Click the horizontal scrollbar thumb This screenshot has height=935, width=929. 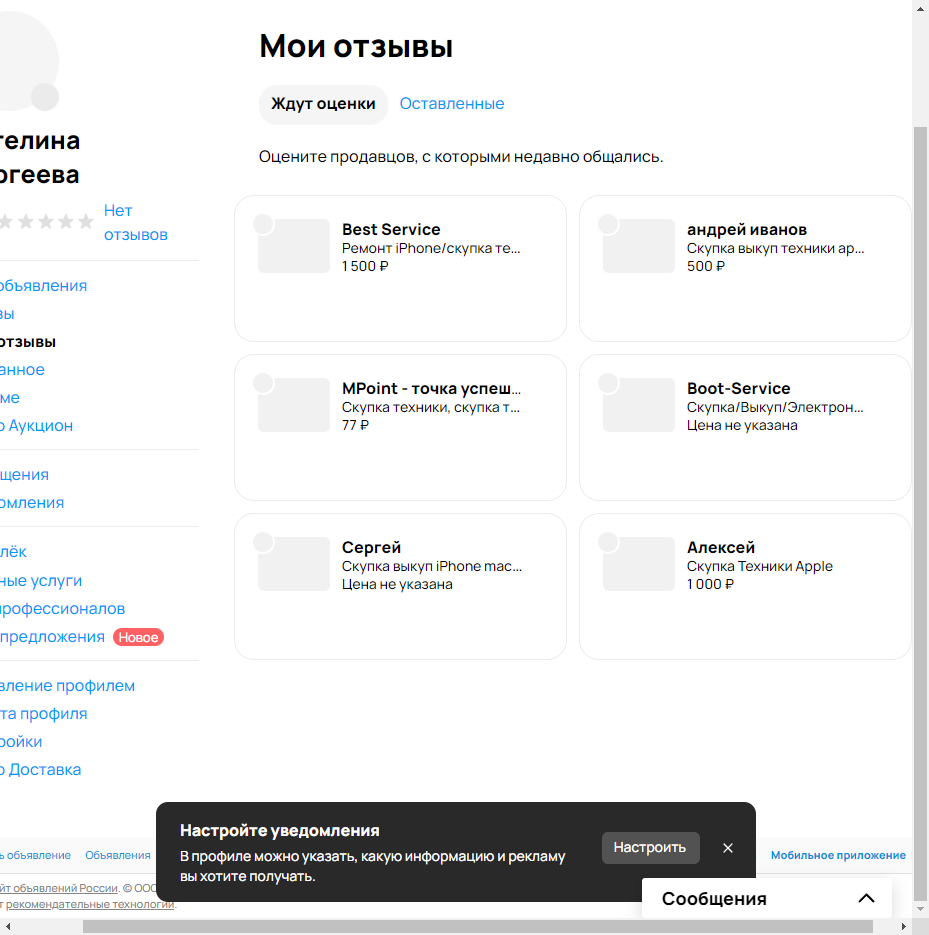pyautogui.click(x=478, y=927)
